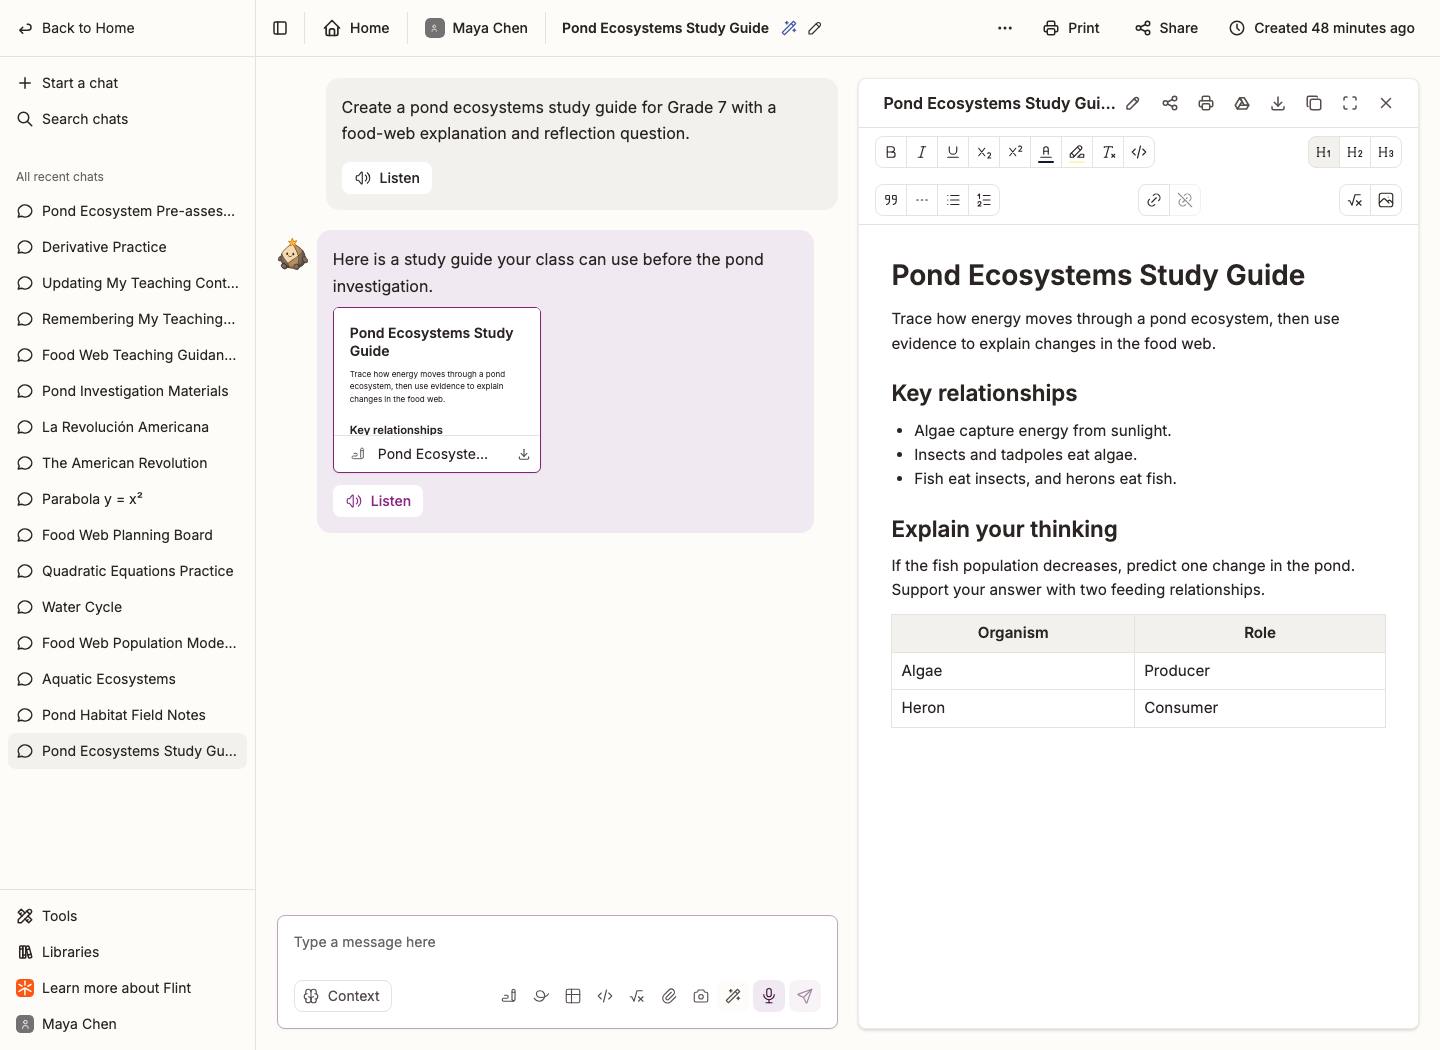Insert a table from the message toolbar
Image resolution: width=1440 pixels, height=1050 pixels.
tap(573, 996)
